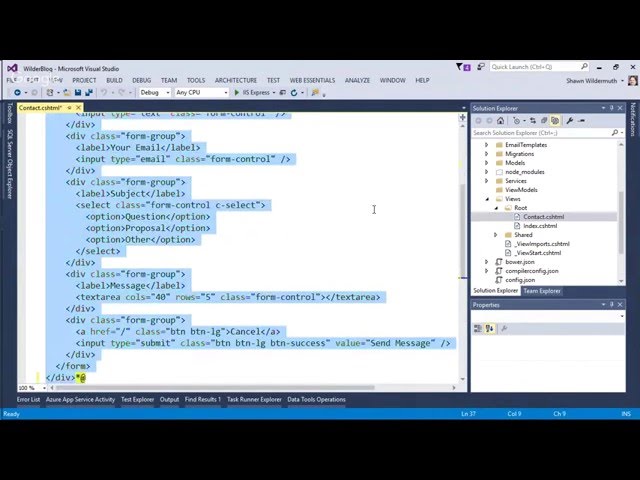Open the Properties object selector dropdown
This screenshot has width=640, height=480.
622,316
